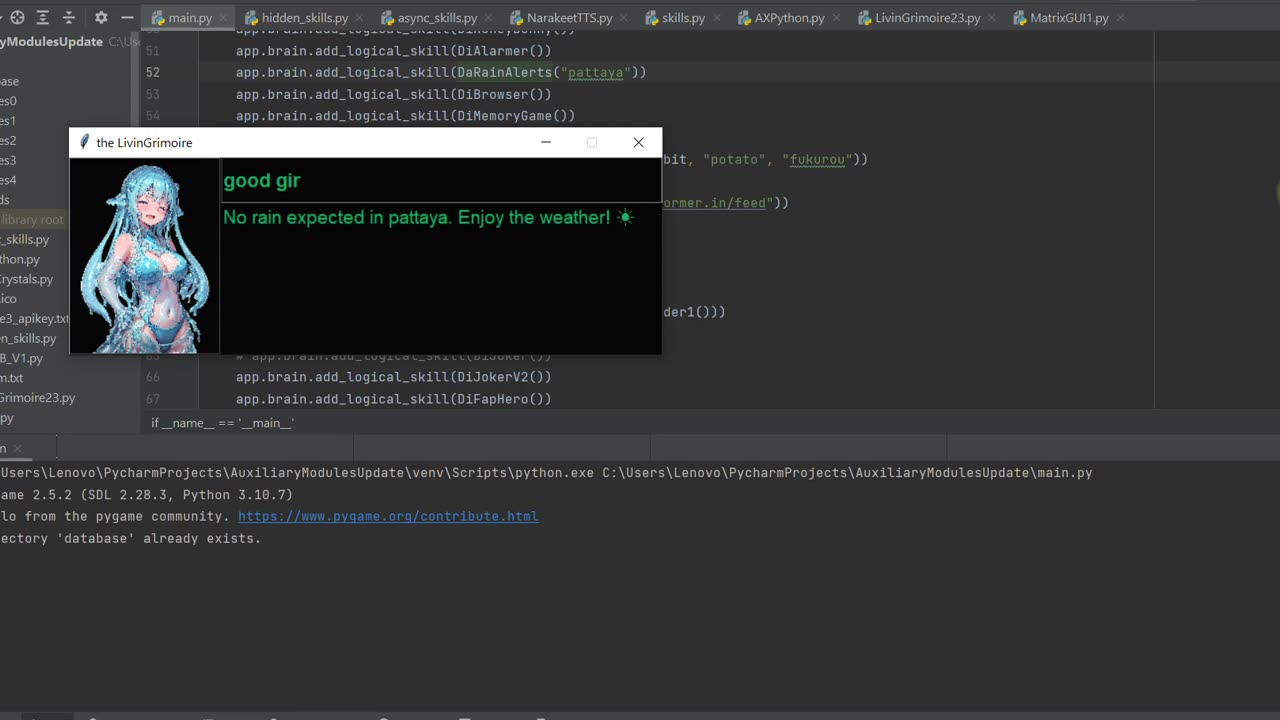Click the python file icon on LivinGrimoire23.py tab
The width and height of the screenshot is (1280, 720).
(865, 18)
